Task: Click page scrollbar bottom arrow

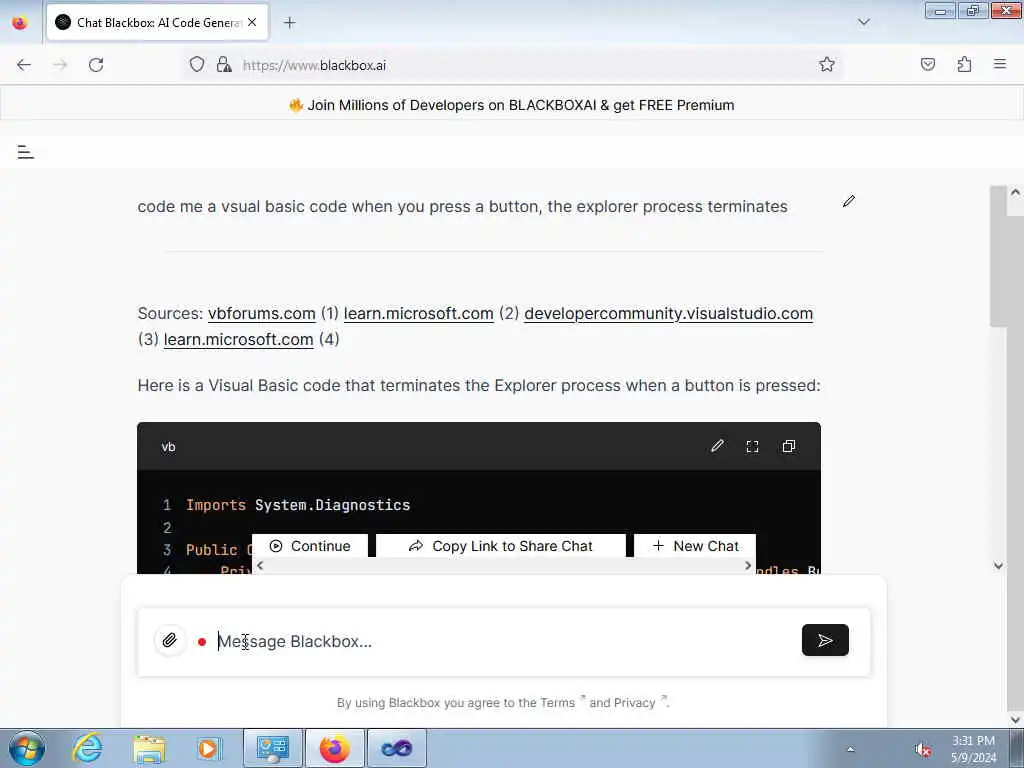Action: [x=1015, y=719]
